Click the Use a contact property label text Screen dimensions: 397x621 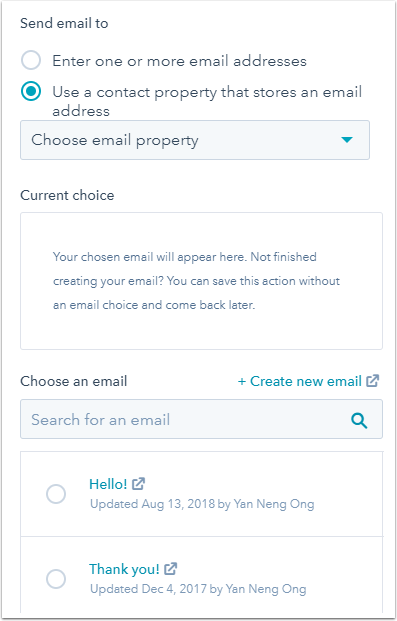coord(207,101)
